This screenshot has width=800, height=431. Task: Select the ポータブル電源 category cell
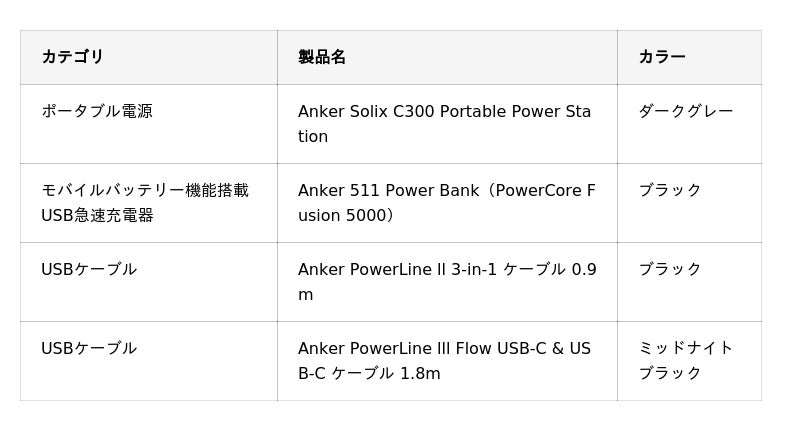[x=97, y=111]
